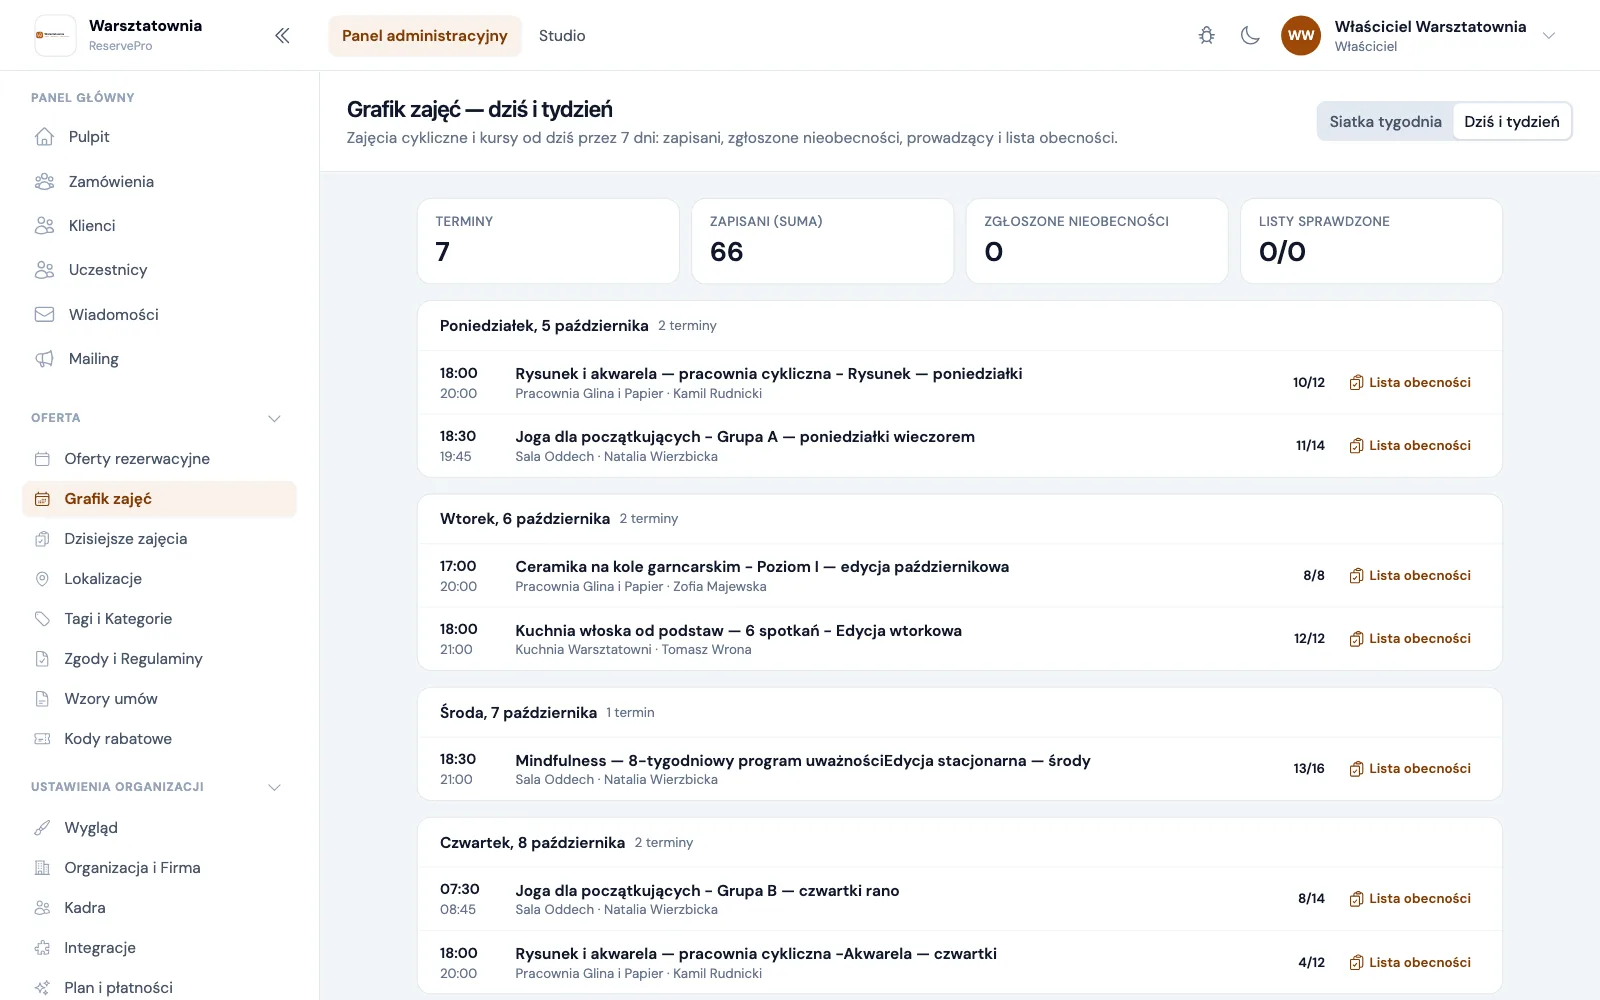
Task: Click the Warsztatownia logo thumbnail
Action: click(55, 35)
